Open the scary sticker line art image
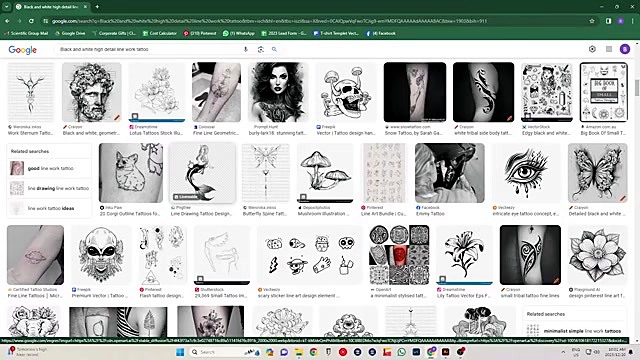Screen dimensions: 640x360 pyautogui.click(x=309, y=255)
